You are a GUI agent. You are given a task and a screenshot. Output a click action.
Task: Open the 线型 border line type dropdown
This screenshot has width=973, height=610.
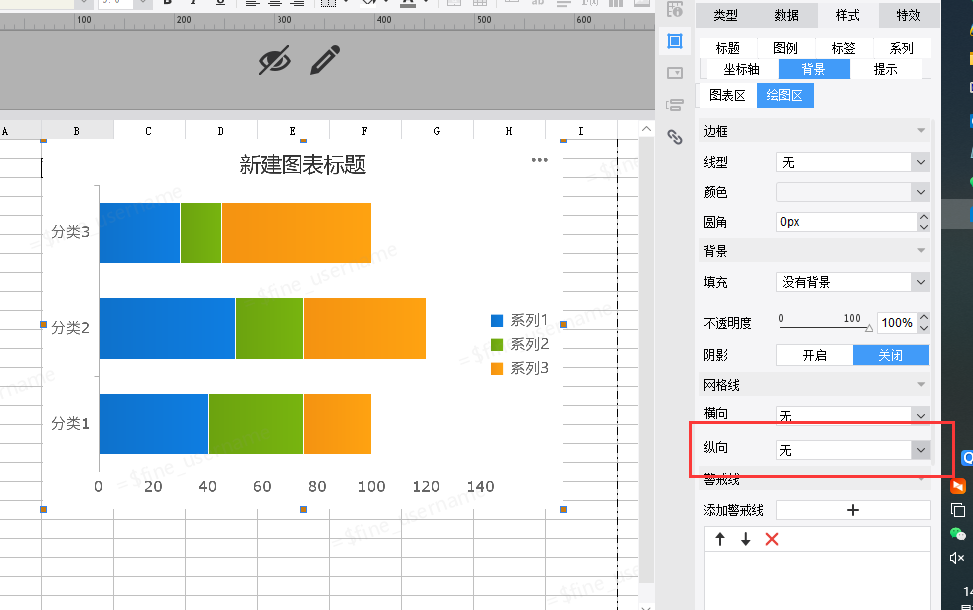coord(853,162)
